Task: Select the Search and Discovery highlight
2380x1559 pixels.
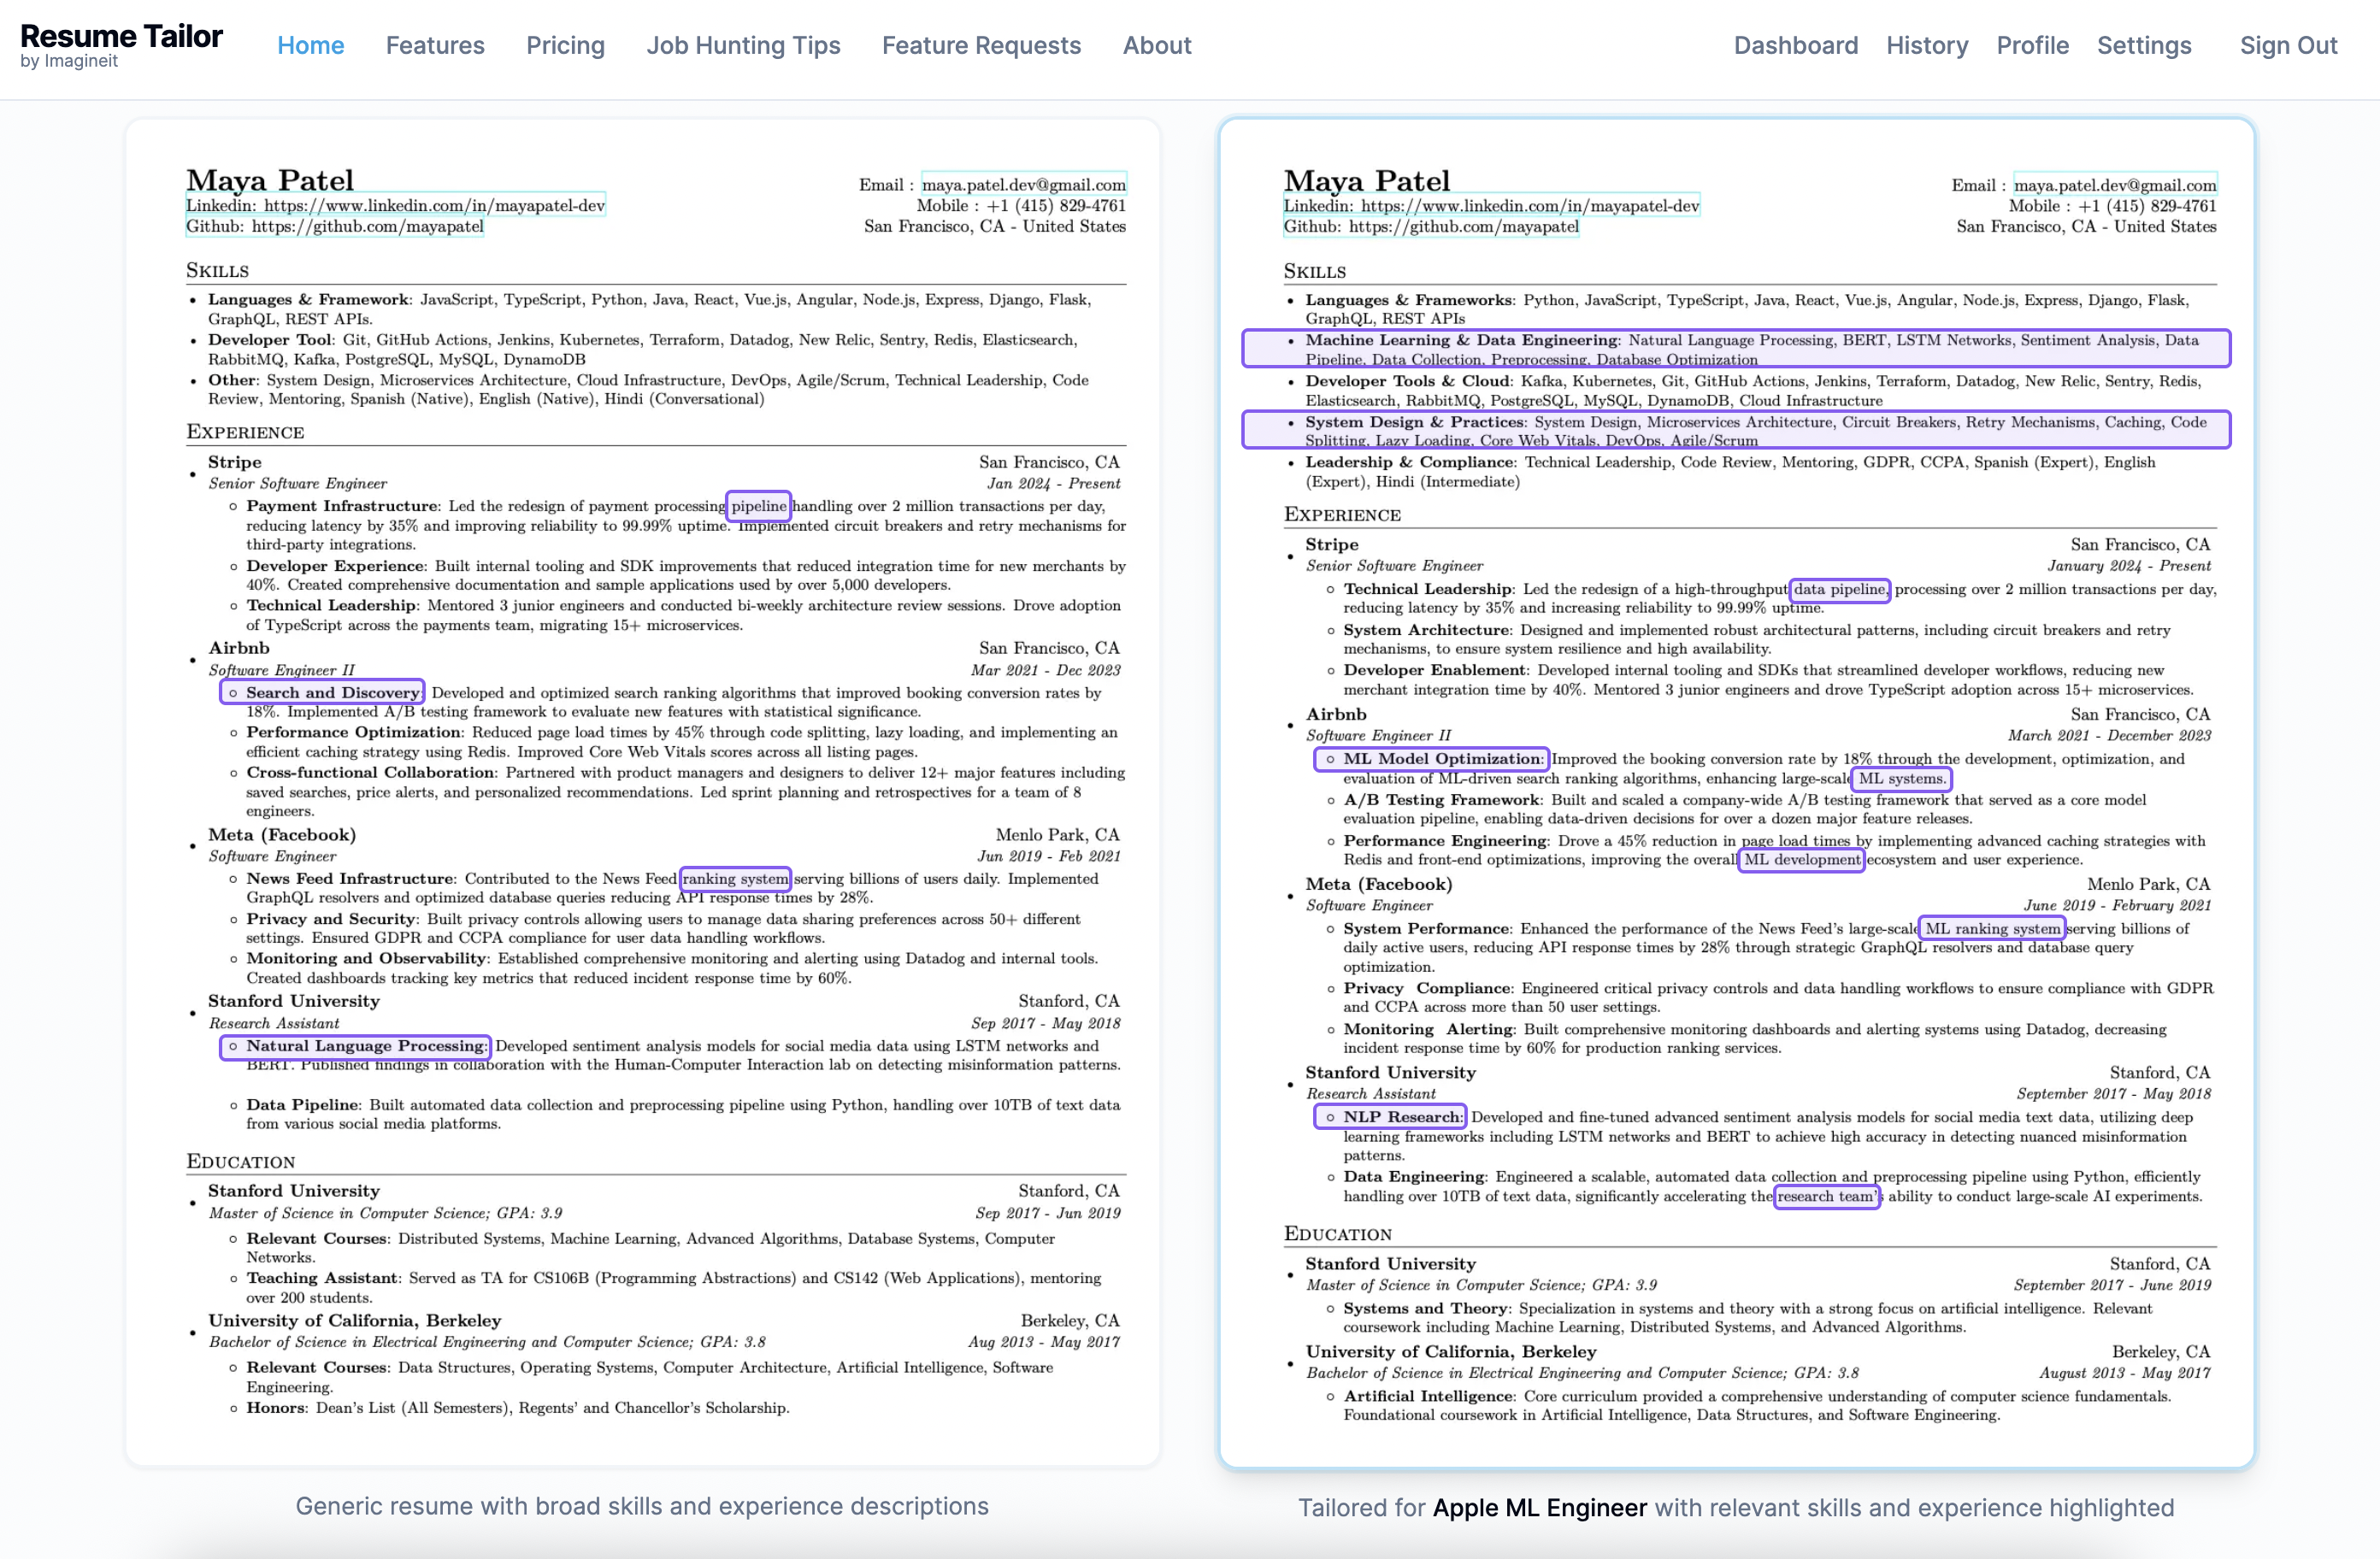Action: click(322, 692)
